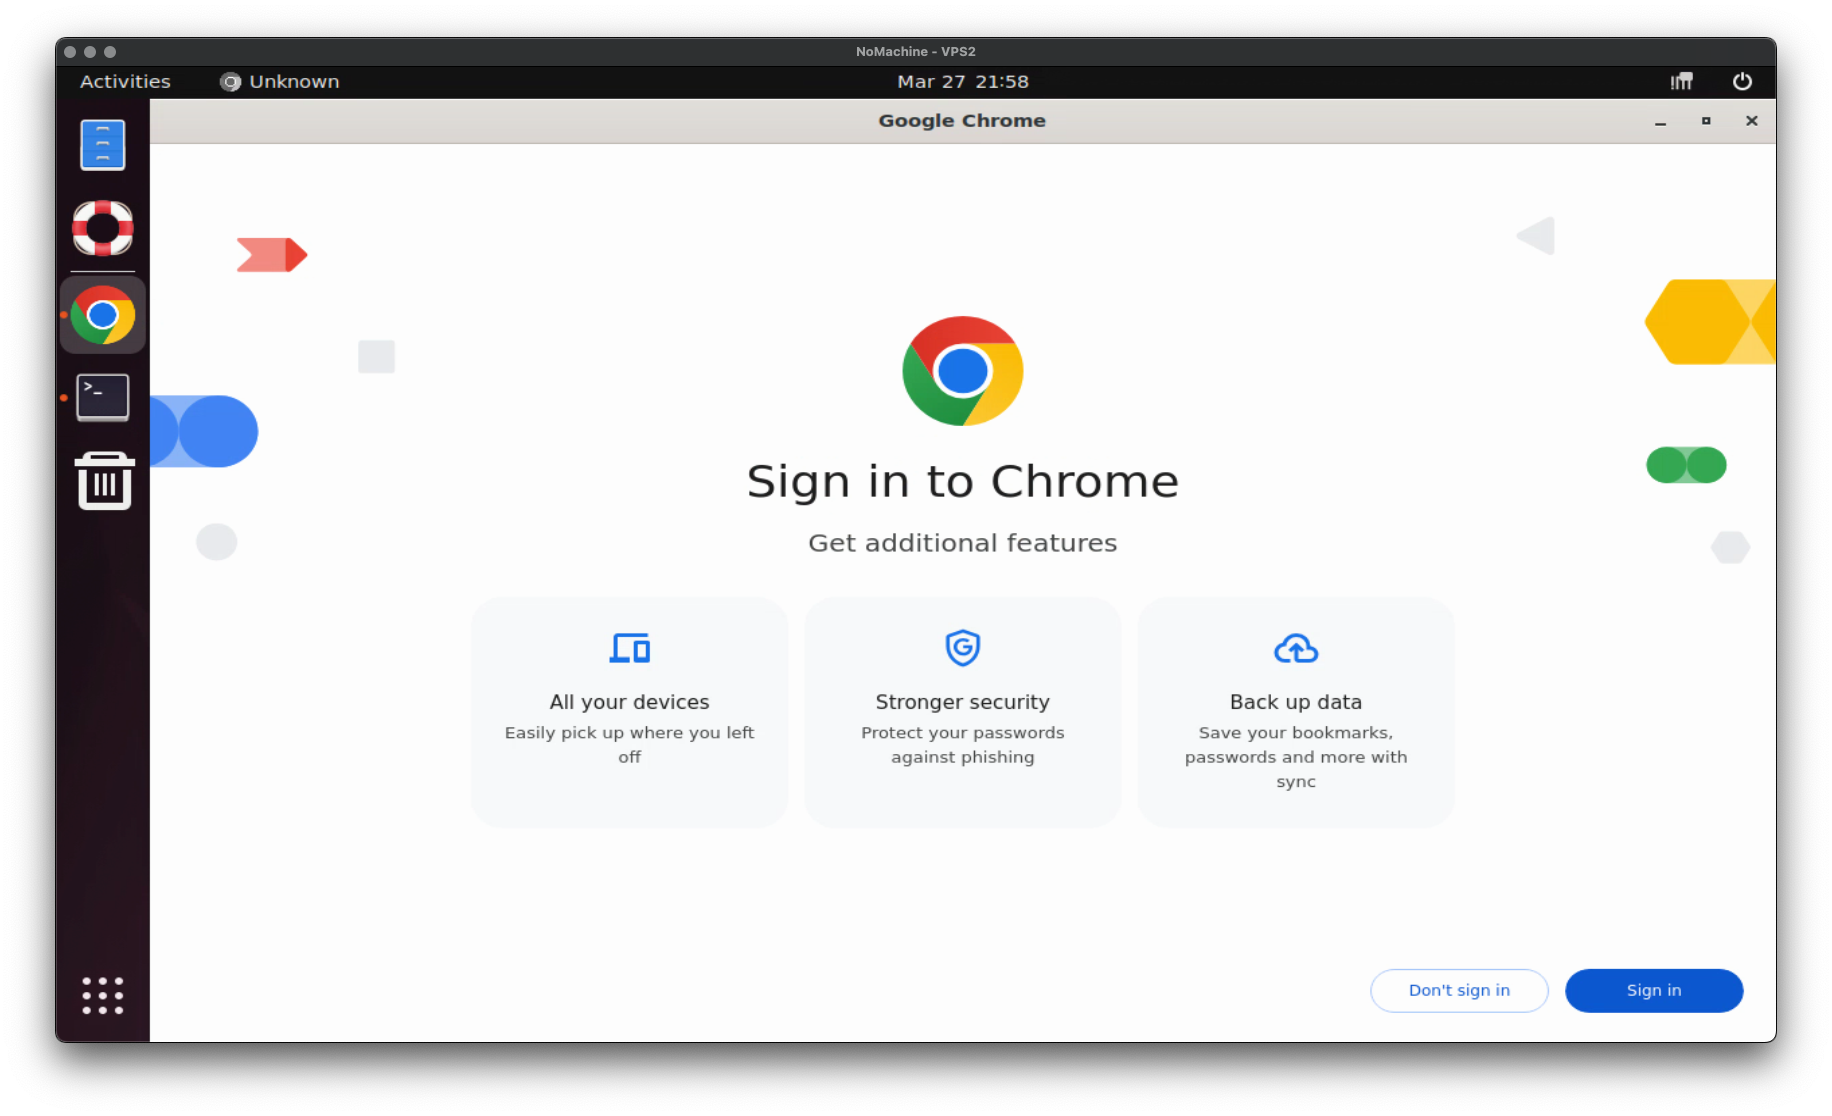Open the Files app in the dock
The image size is (1832, 1116).
102,145
